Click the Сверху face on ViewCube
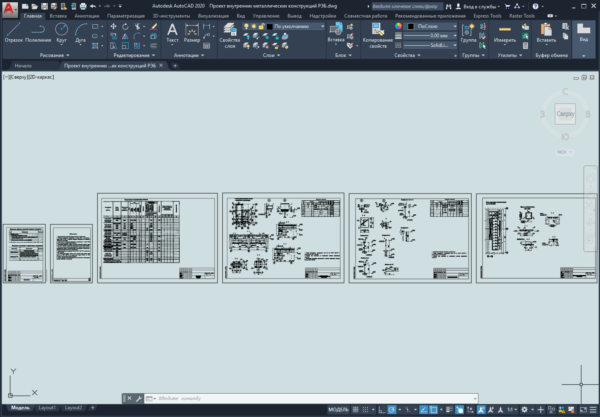 [x=565, y=114]
